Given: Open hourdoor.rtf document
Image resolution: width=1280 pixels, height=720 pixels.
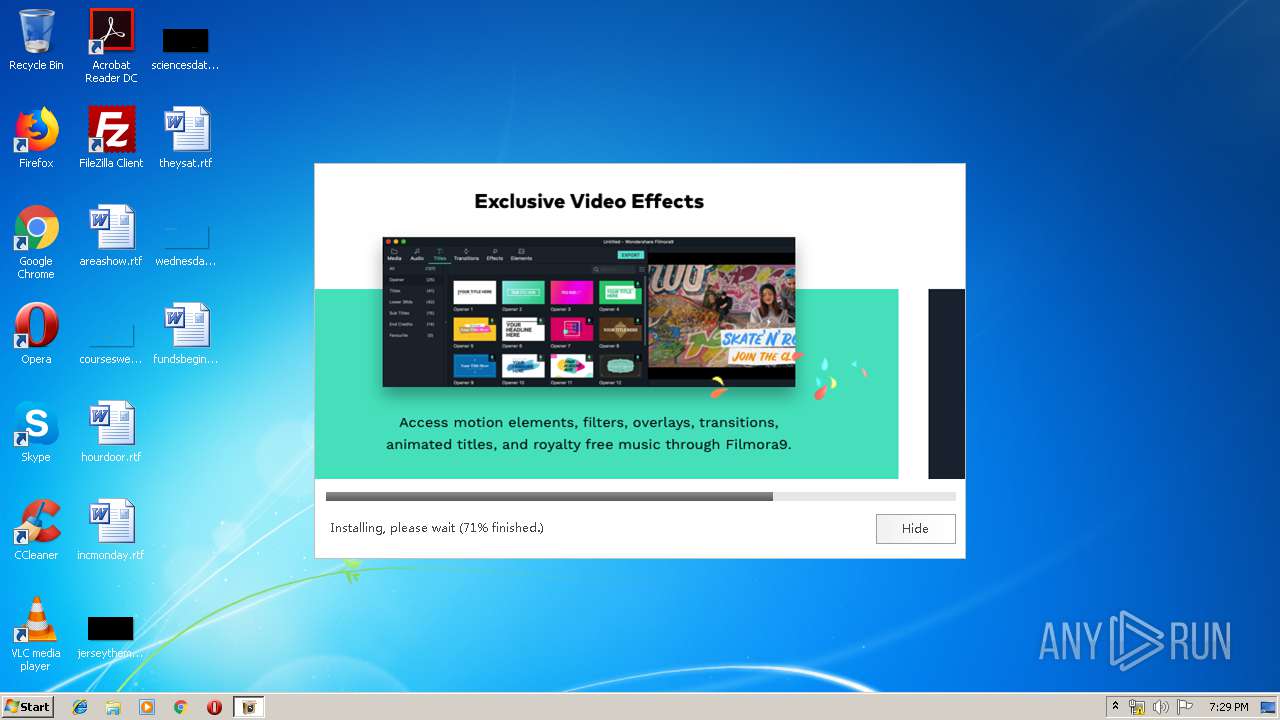Looking at the screenshot, I should pyautogui.click(x=111, y=432).
